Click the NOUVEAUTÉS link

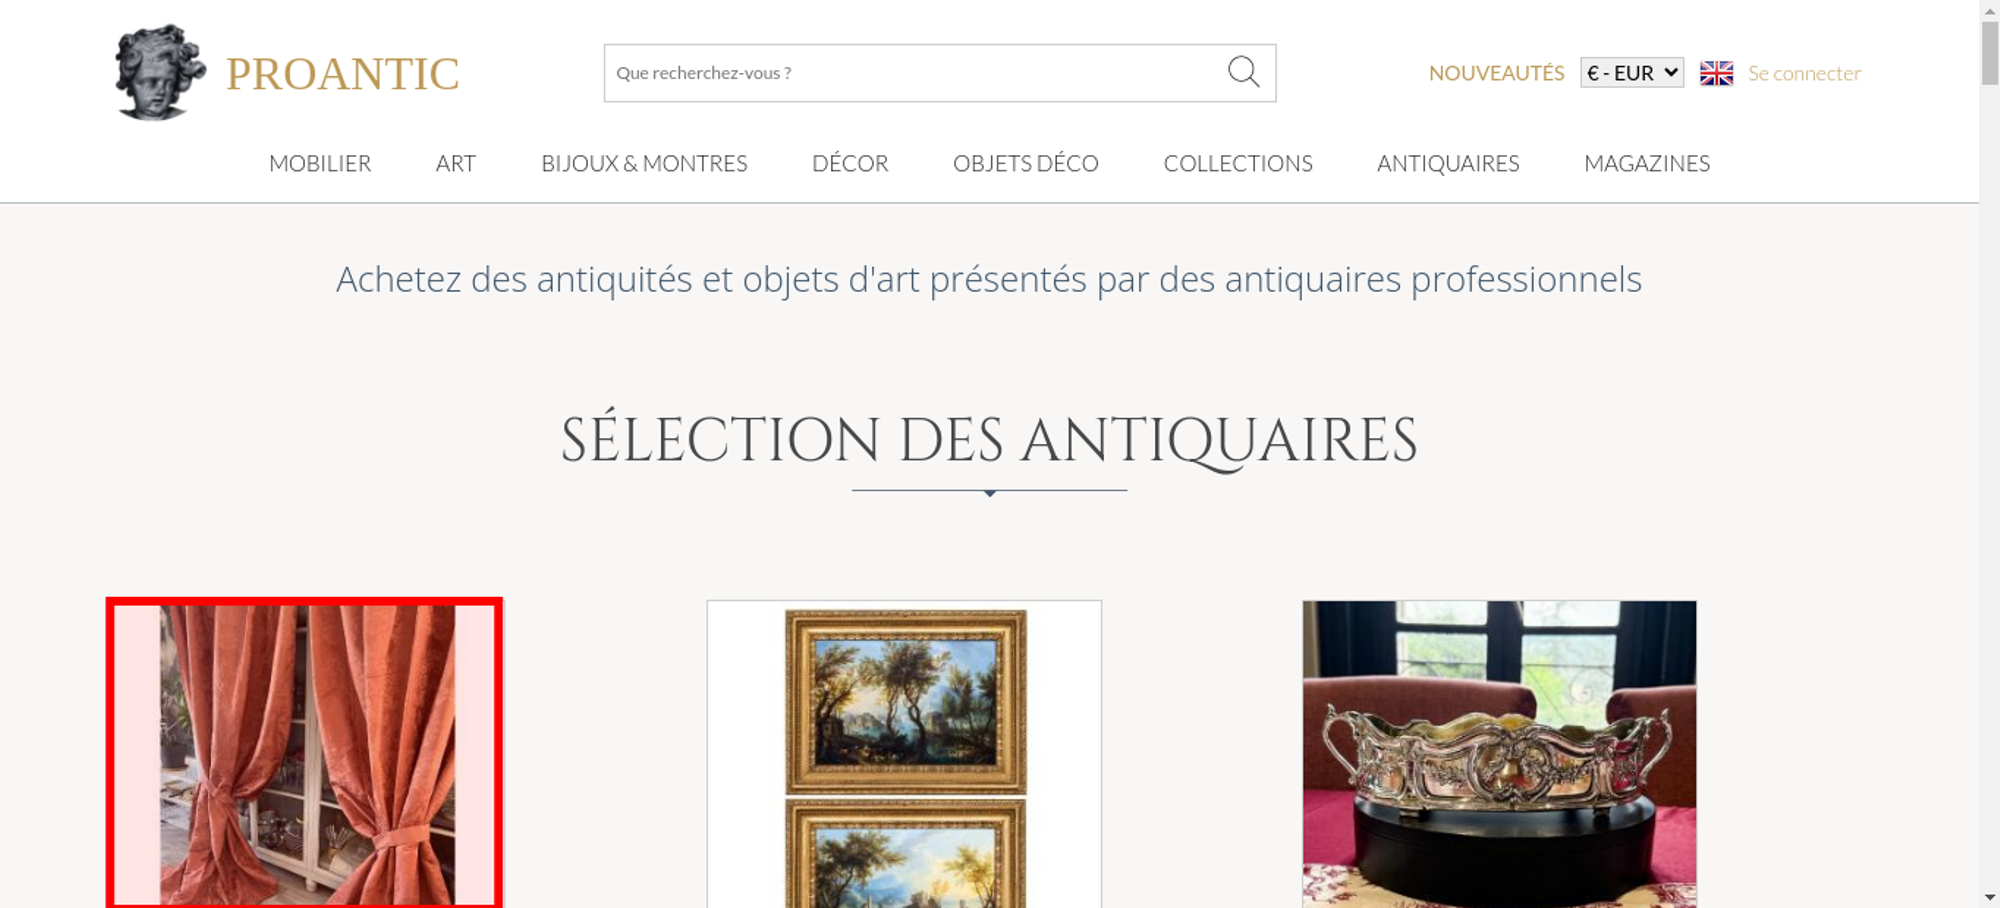[x=1496, y=73]
